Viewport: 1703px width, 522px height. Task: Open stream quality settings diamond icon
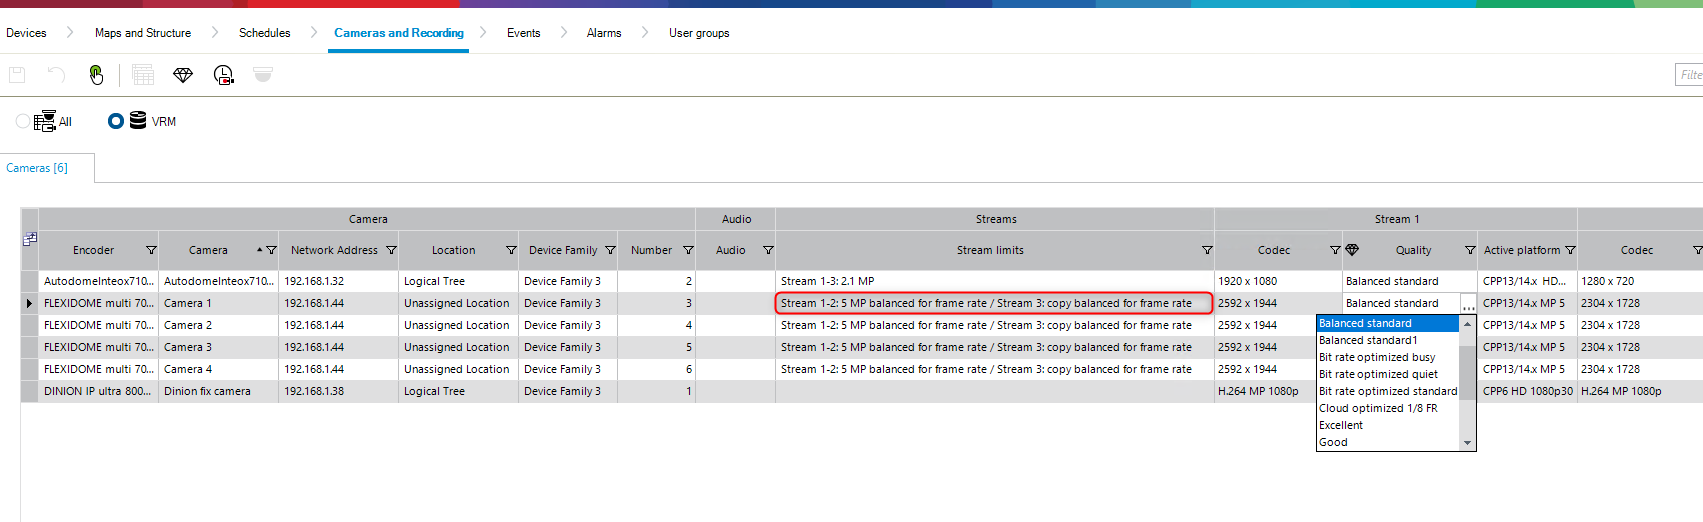coord(182,75)
